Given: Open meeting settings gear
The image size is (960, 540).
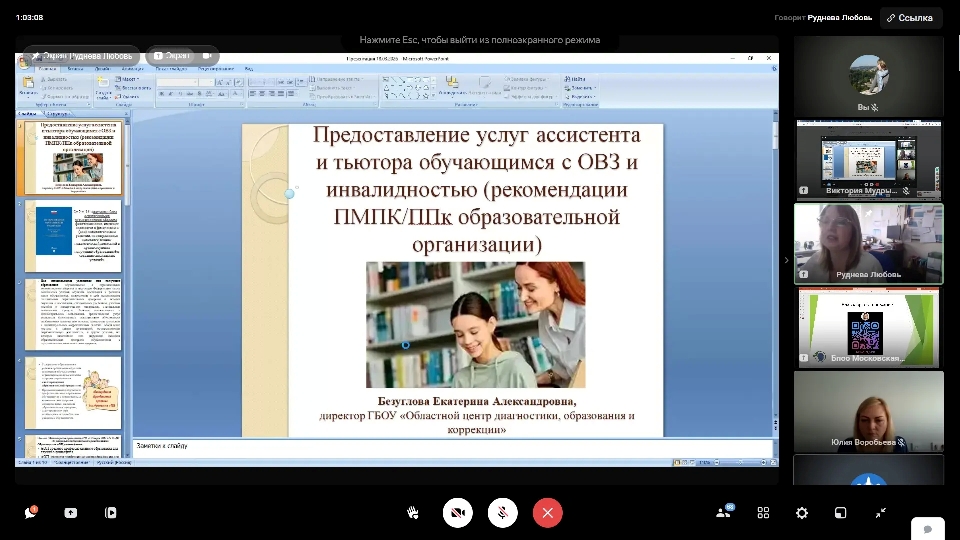Looking at the screenshot, I should (x=802, y=513).
